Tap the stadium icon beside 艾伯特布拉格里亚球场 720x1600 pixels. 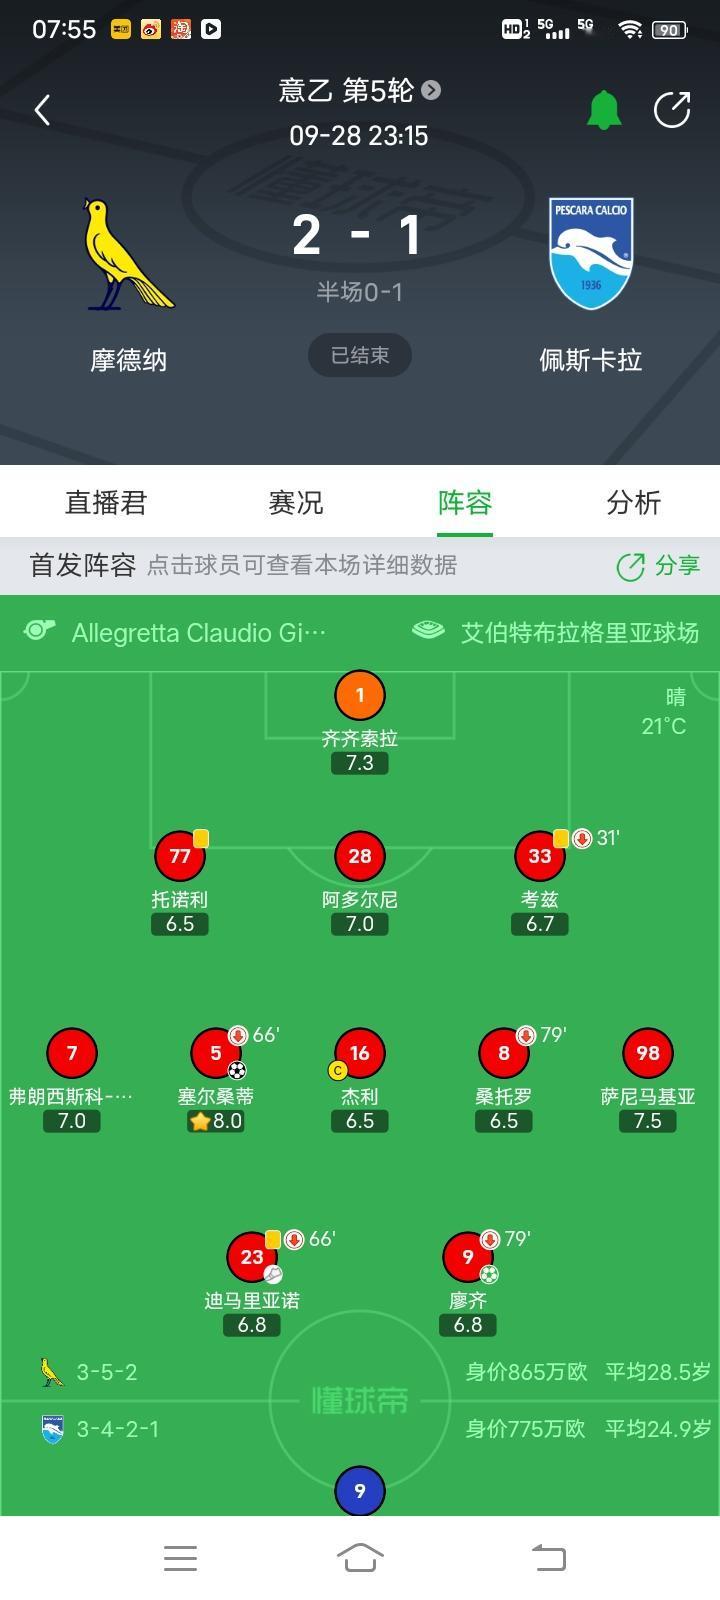point(428,631)
